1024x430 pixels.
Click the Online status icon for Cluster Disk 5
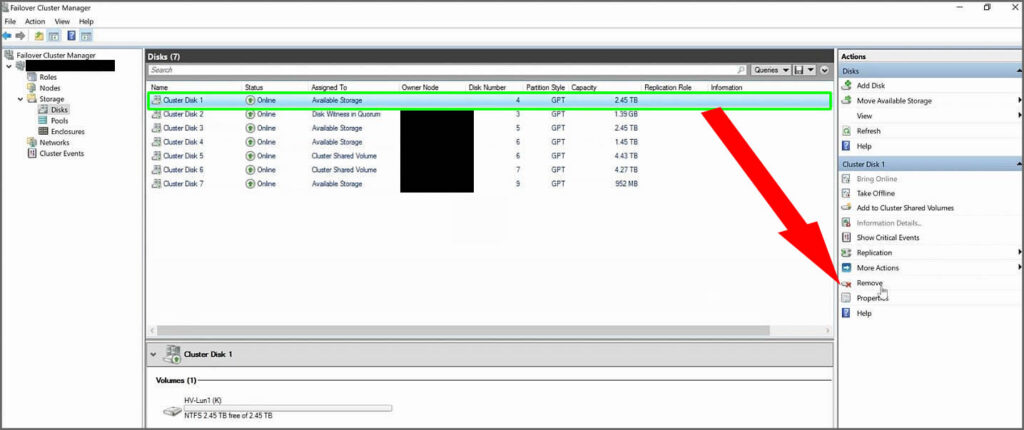250,156
